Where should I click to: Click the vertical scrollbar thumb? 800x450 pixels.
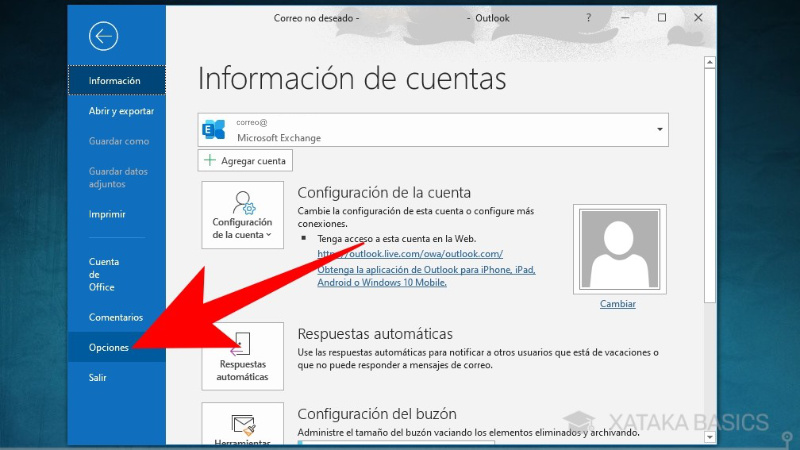click(709, 186)
